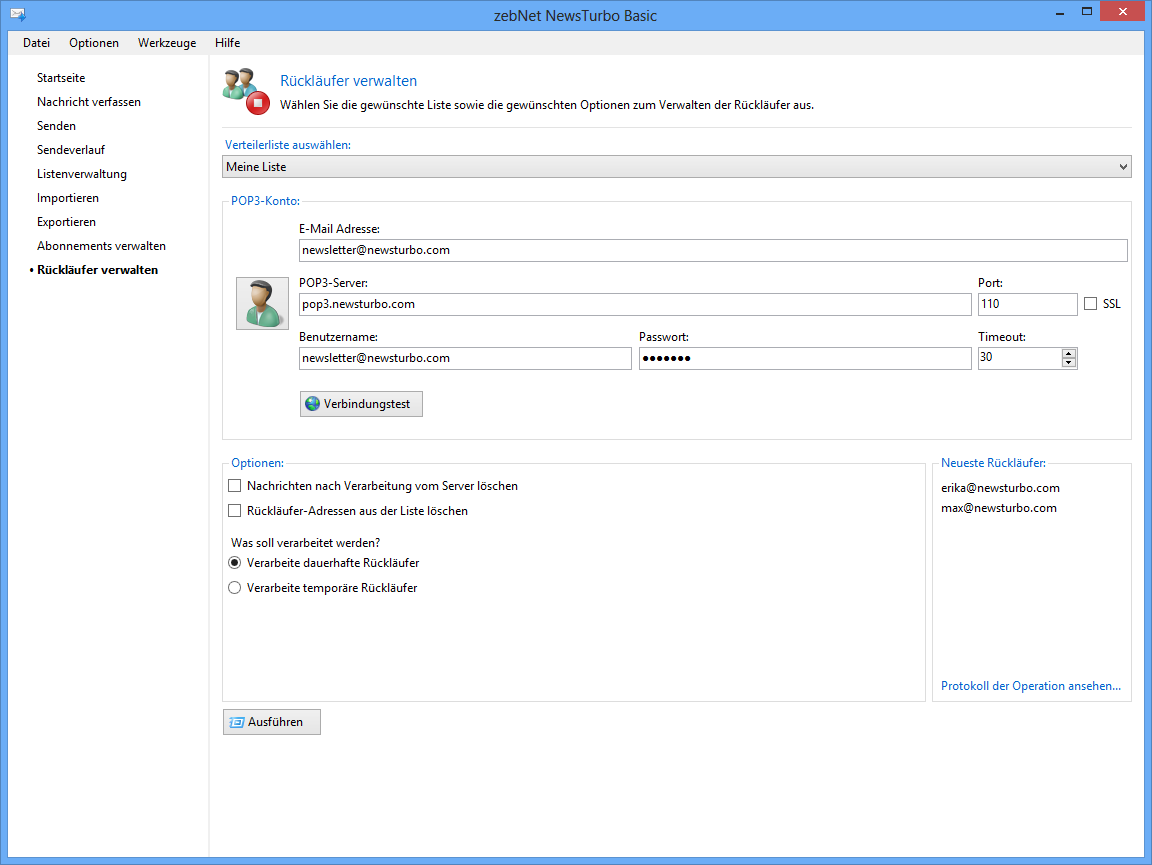Click the Rückläufer verwalten header users icon
Screen dimensions: 1152x865
(x=246, y=92)
